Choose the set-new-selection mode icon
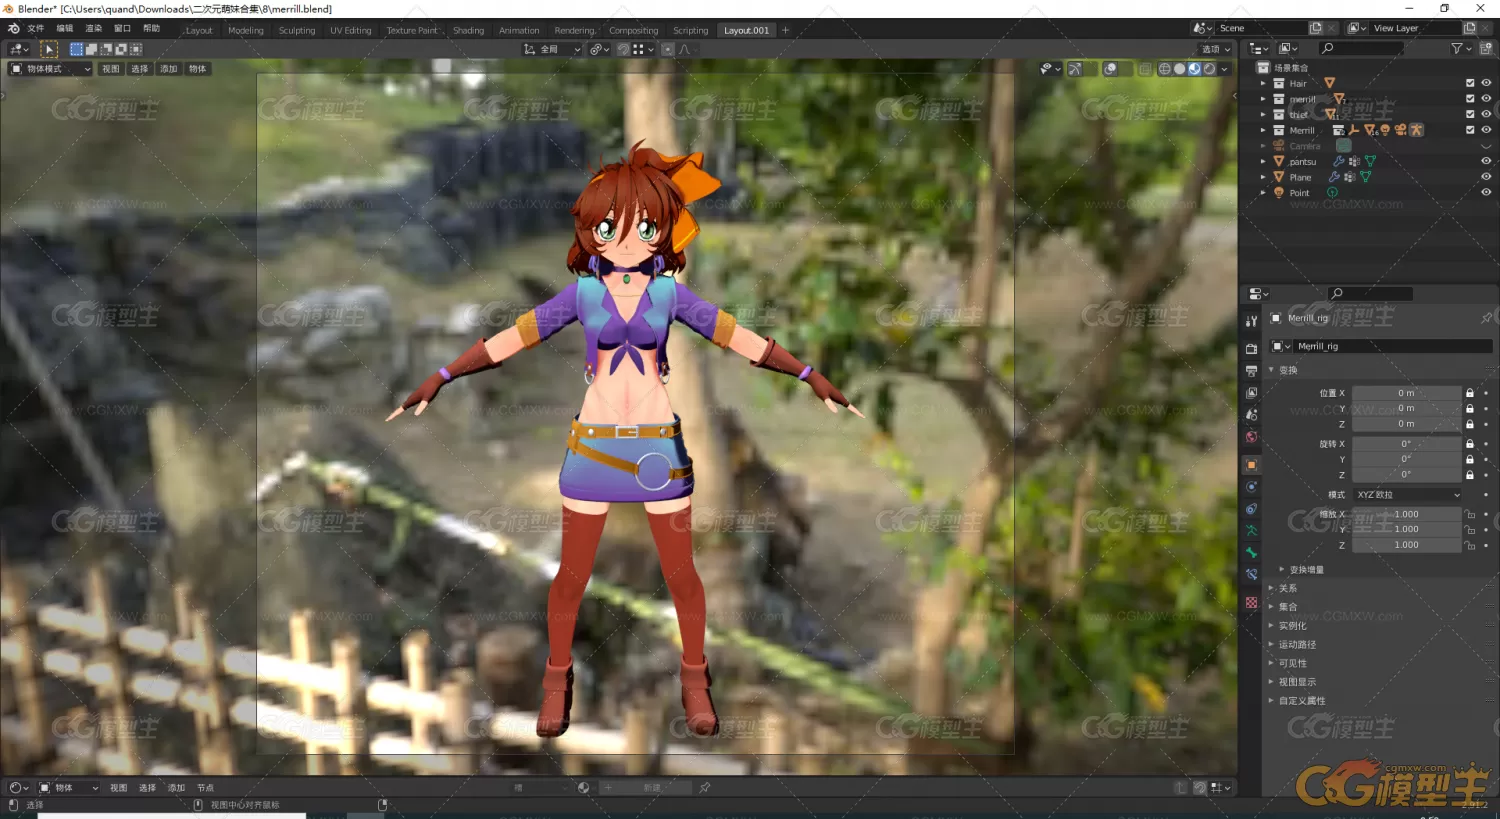This screenshot has width=1500, height=819. pos(76,49)
